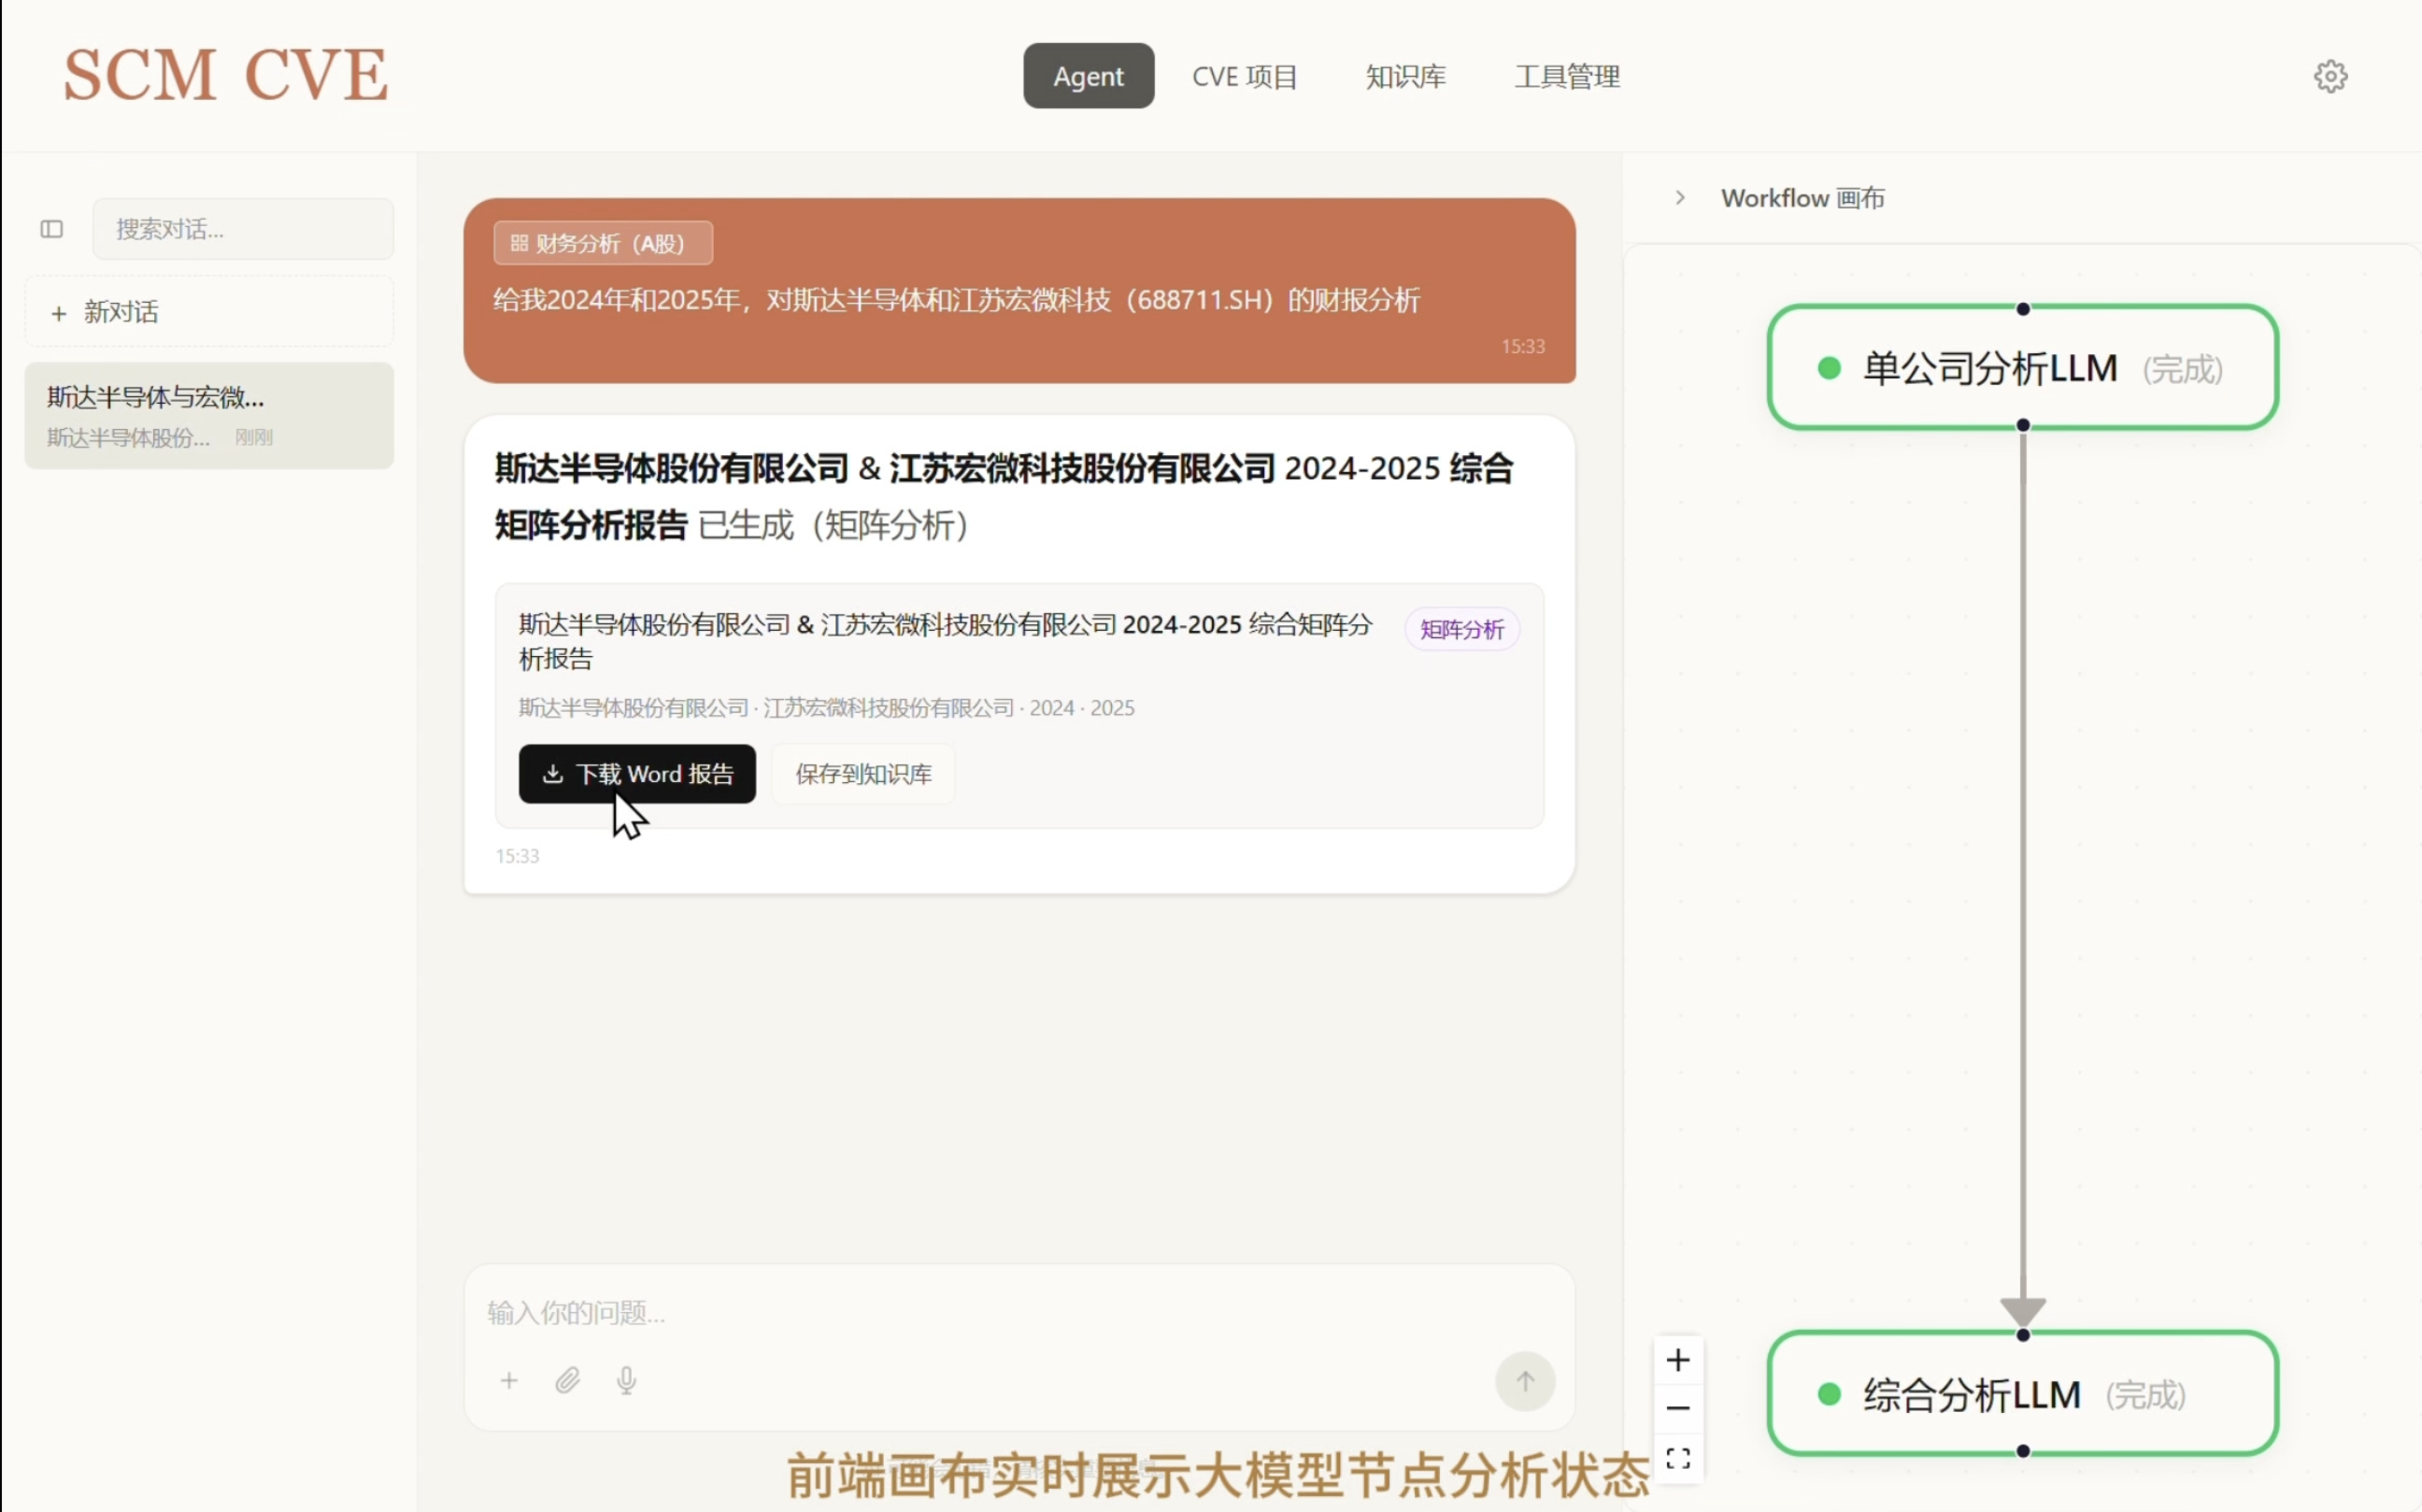Click the 矩阵分析 badge
This screenshot has height=1512, width=2422.
(x=1461, y=629)
